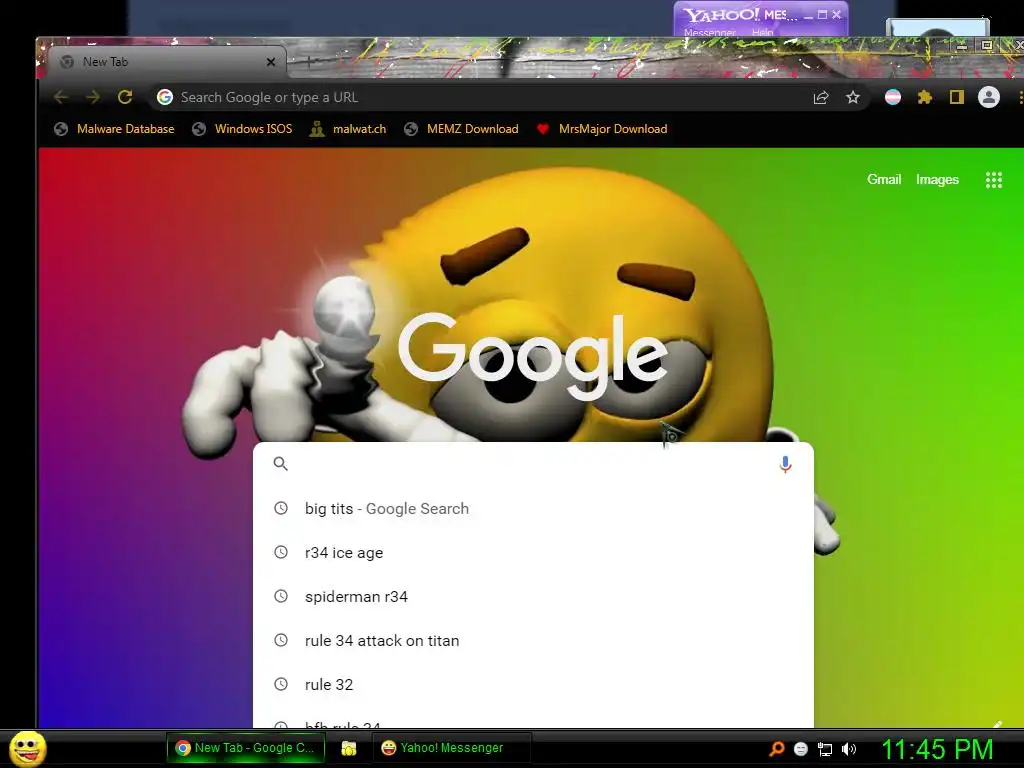Image resolution: width=1024 pixels, height=768 pixels.
Task: Click the clock icon beside spiderman r34
Action: click(x=281, y=596)
